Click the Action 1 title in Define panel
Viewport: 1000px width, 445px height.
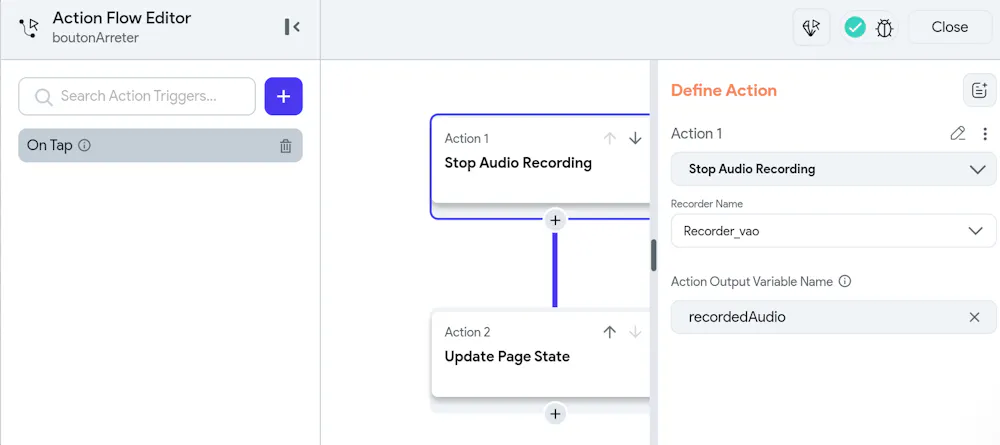tap(696, 133)
